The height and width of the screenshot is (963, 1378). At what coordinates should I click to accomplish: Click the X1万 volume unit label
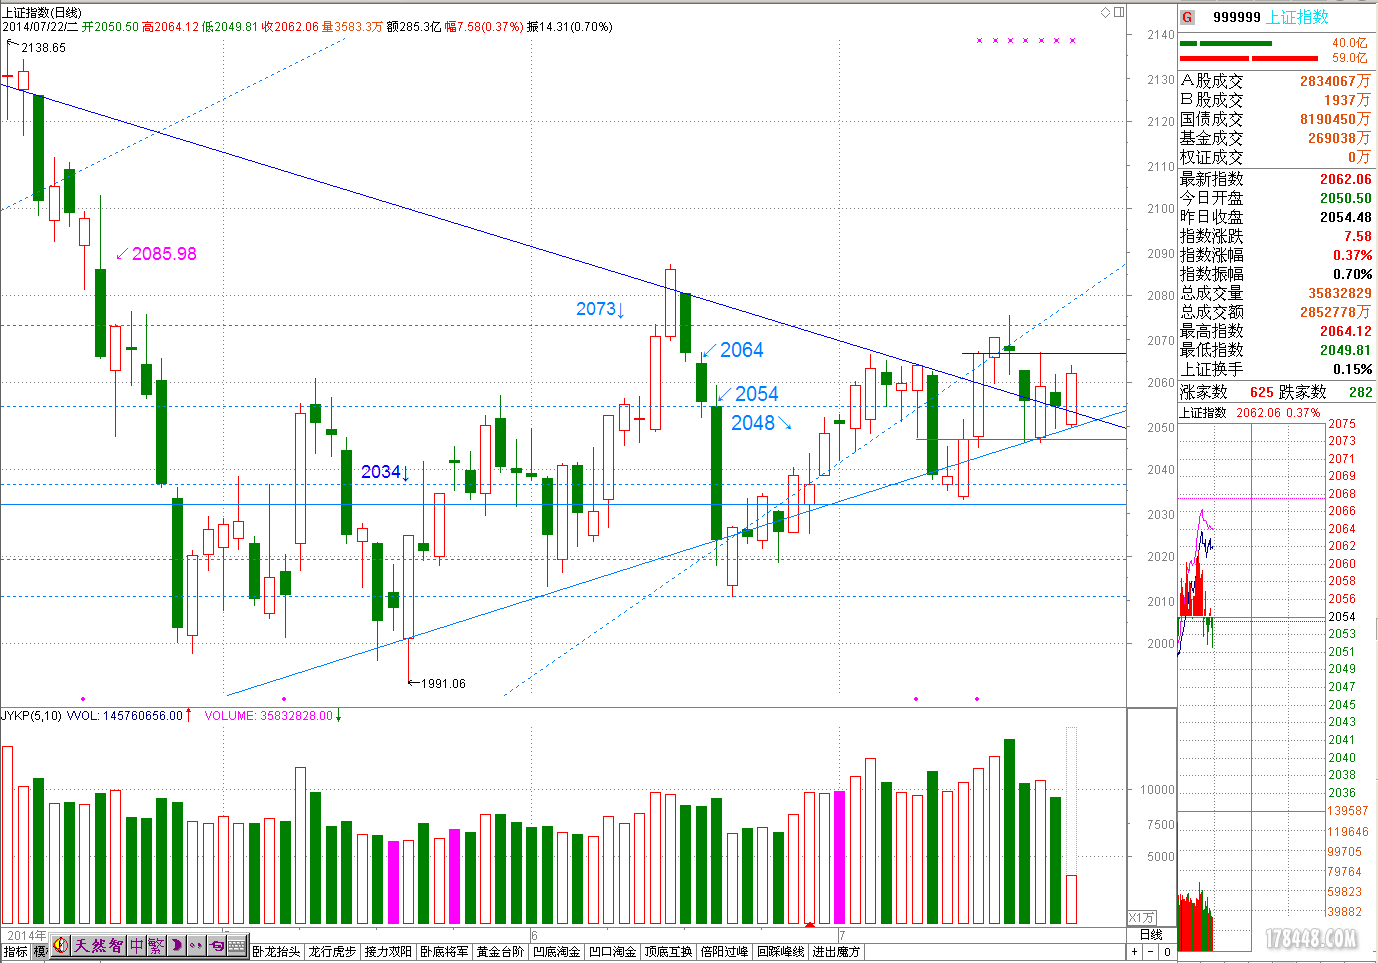pos(1141,918)
